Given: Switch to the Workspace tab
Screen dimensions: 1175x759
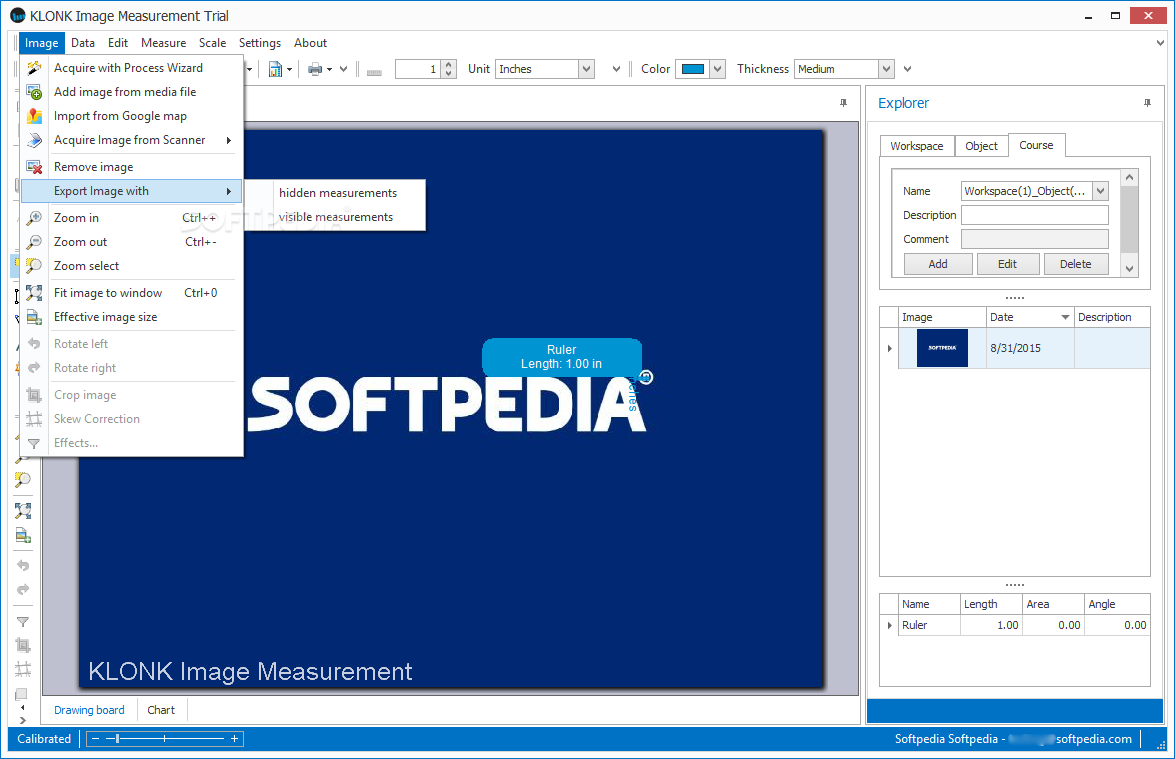Looking at the screenshot, I should click(x=916, y=146).
